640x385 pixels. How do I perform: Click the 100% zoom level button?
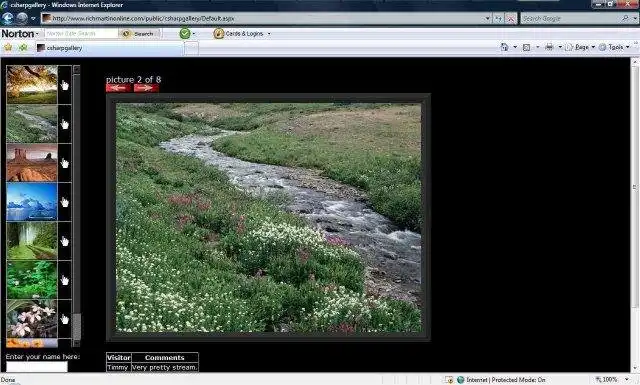607,380
